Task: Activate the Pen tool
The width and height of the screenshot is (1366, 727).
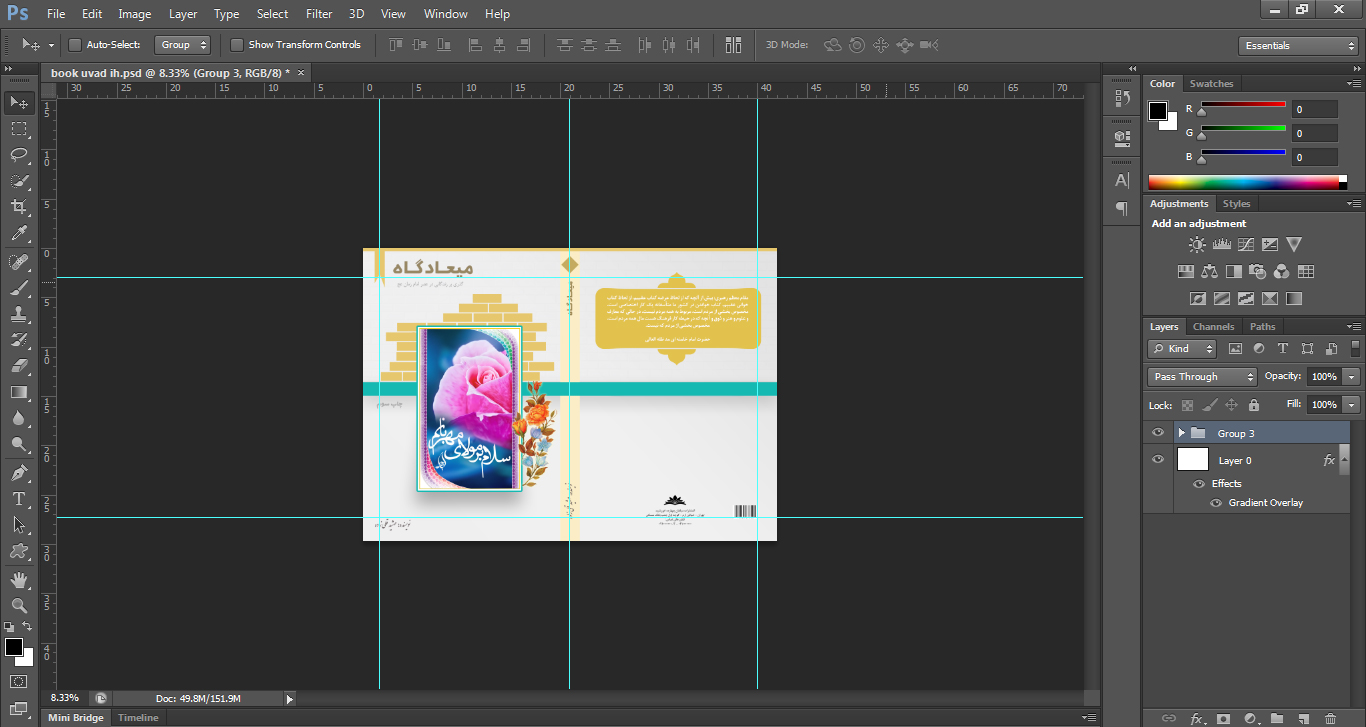Action: (19, 472)
